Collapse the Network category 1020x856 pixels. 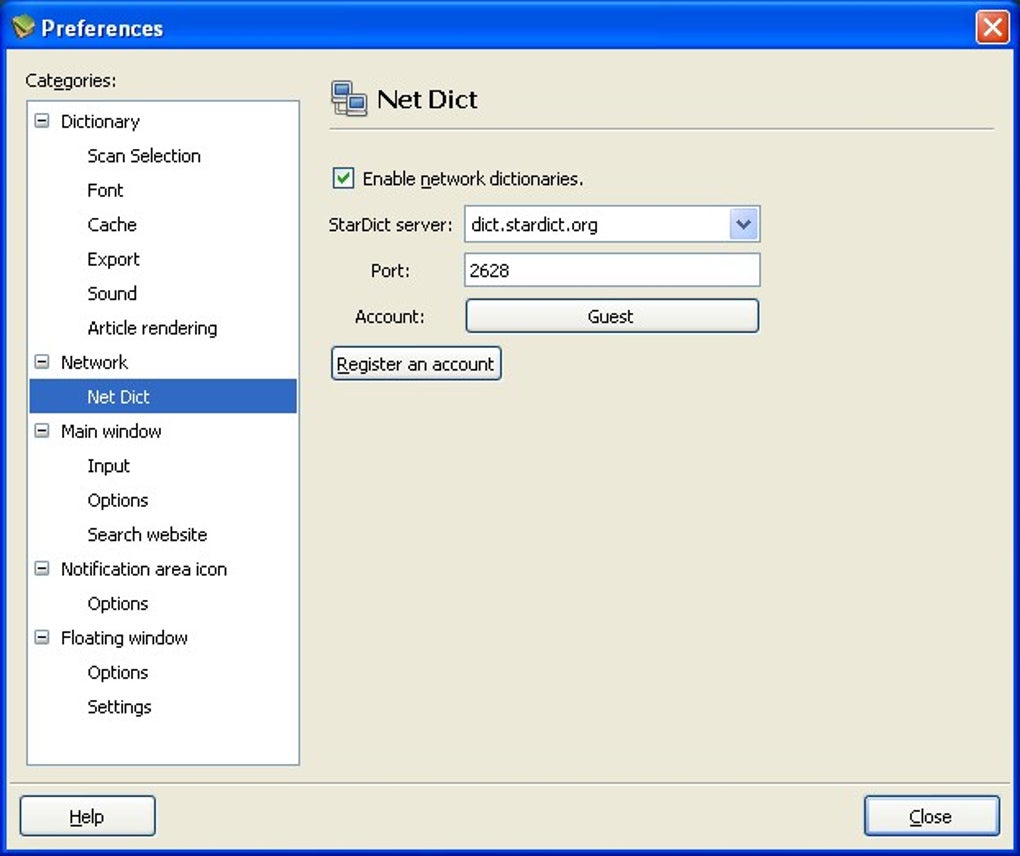click(42, 362)
